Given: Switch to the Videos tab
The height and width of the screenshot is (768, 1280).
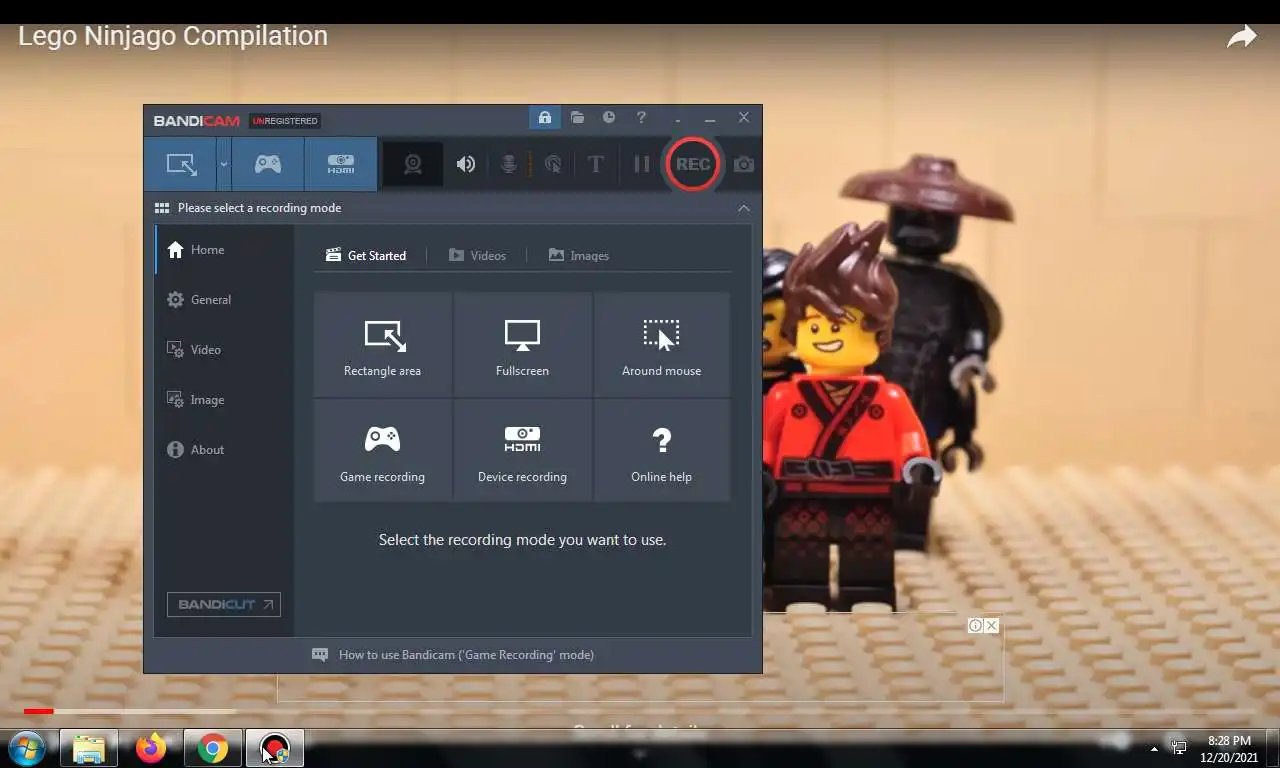Looking at the screenshot, I should [477, 256].
